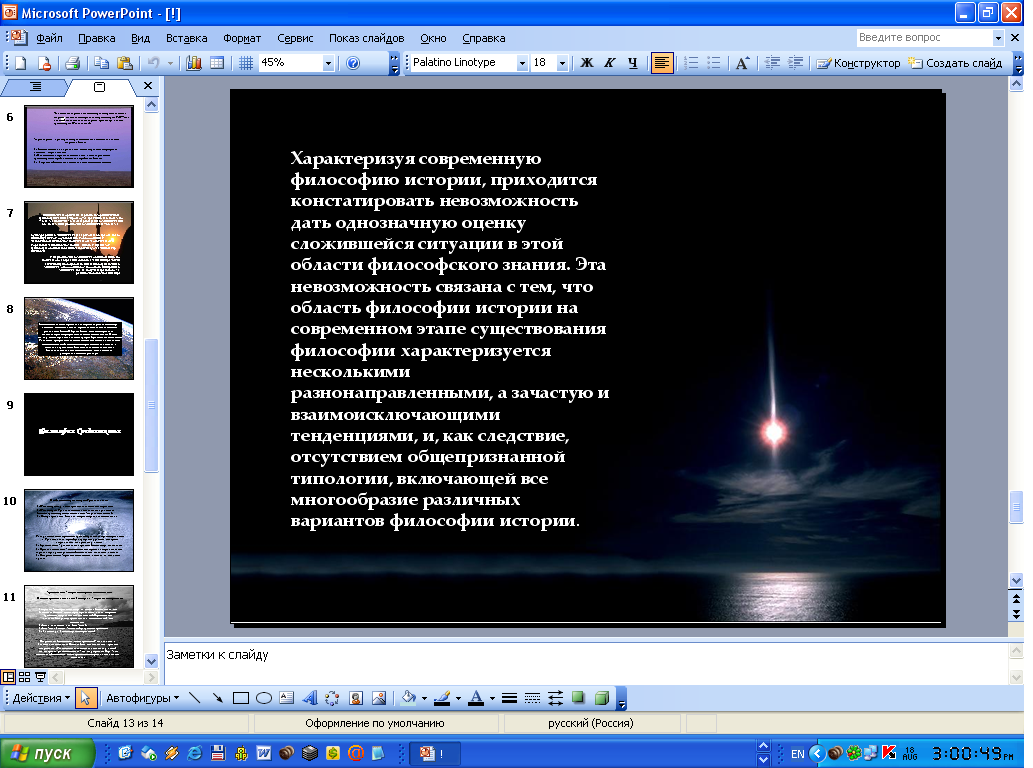This screenshot has width=1033, height=768.
Task: Toggle underline formatting (Ч)
Action: click(634, 63)
